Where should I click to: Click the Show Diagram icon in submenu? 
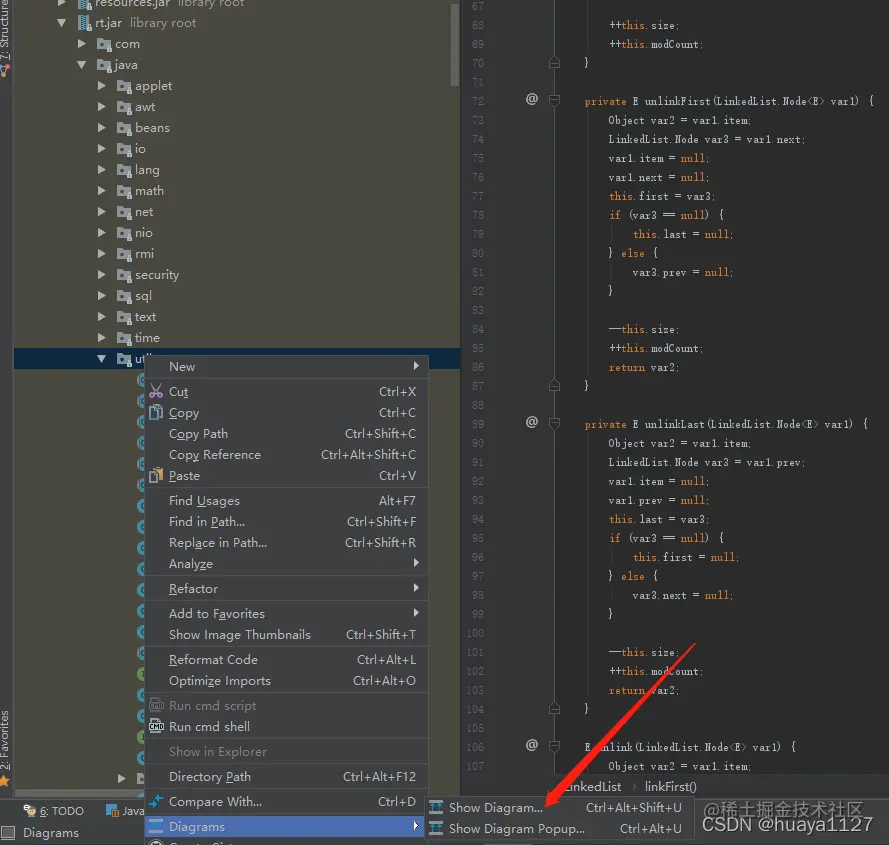tap(436, 807)
